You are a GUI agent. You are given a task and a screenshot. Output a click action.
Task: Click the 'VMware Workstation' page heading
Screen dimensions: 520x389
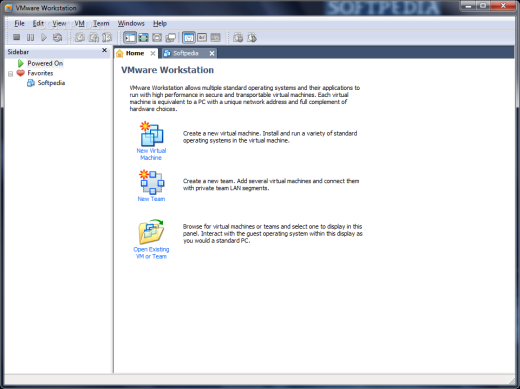coord(167,70)
